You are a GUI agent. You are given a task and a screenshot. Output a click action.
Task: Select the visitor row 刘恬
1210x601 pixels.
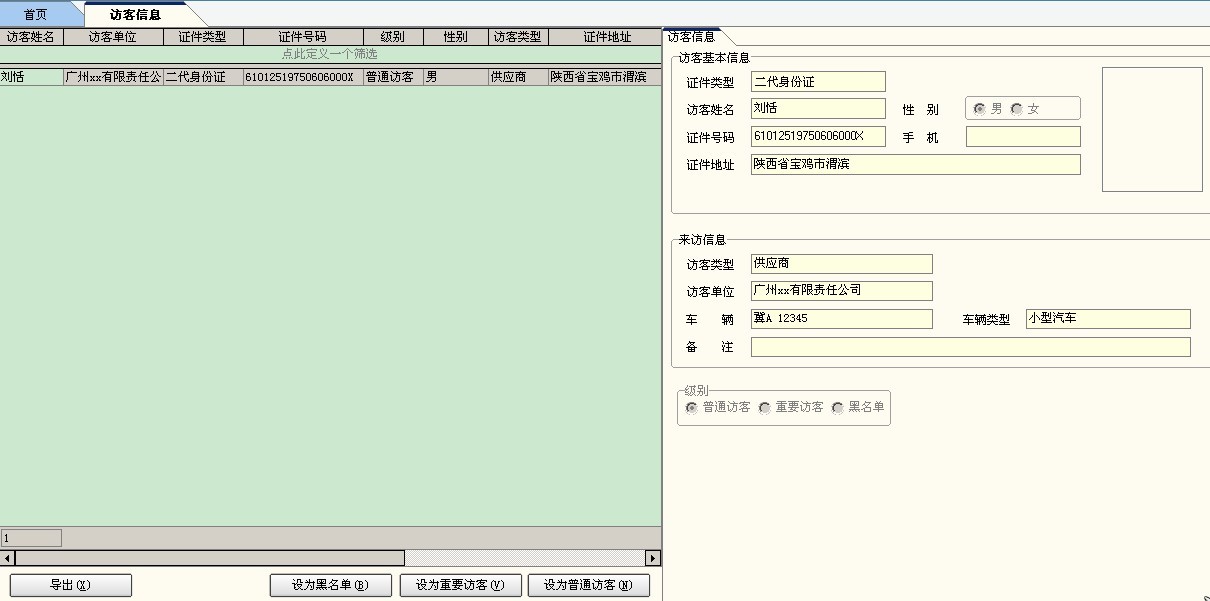tap(30, 77)
